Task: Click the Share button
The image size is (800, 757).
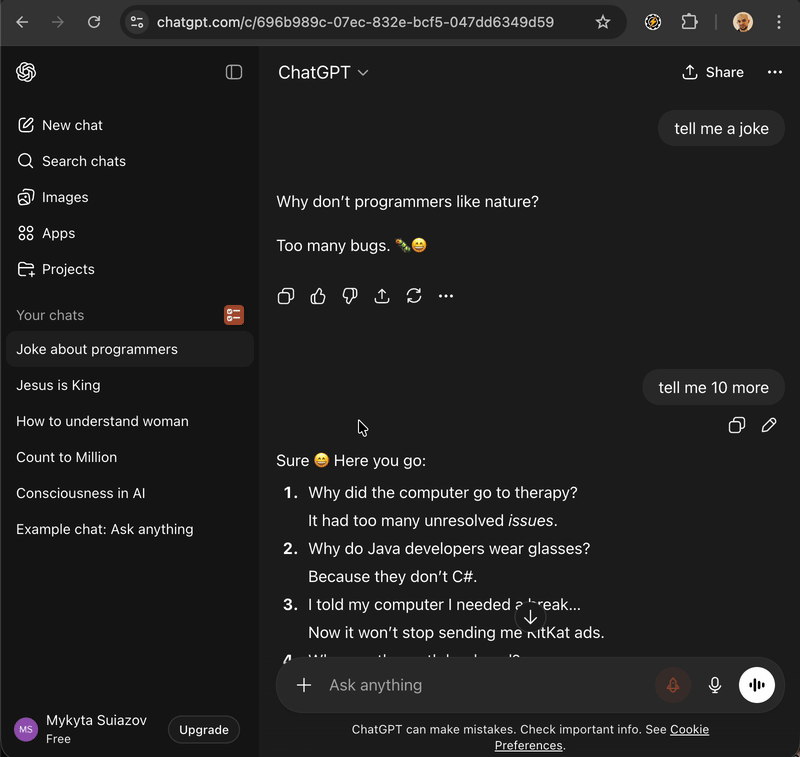Action: [x=712, y=72]
